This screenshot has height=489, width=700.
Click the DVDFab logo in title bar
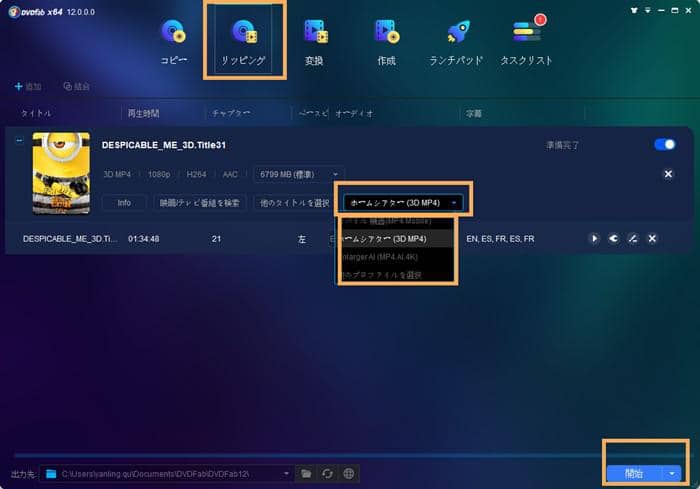pyautogui.click(x=15, y=12)
